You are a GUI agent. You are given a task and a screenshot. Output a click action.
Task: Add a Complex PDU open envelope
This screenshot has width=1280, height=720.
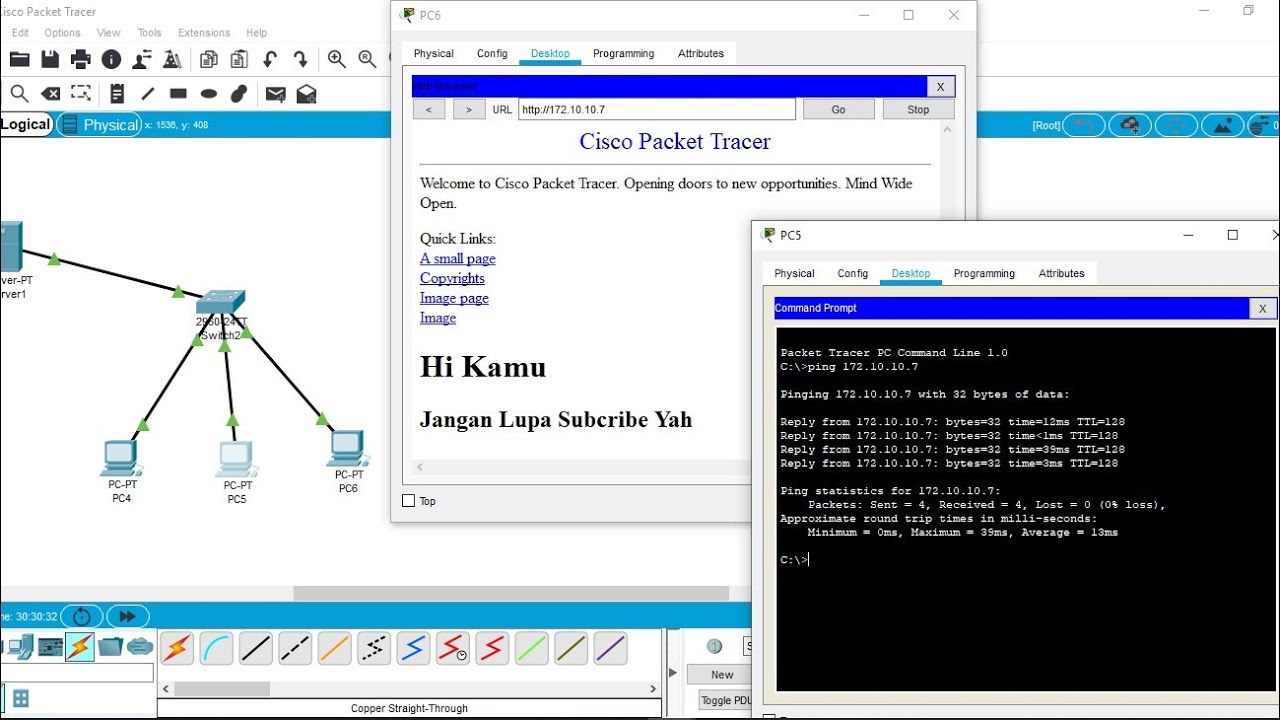(x=307, y=94)
